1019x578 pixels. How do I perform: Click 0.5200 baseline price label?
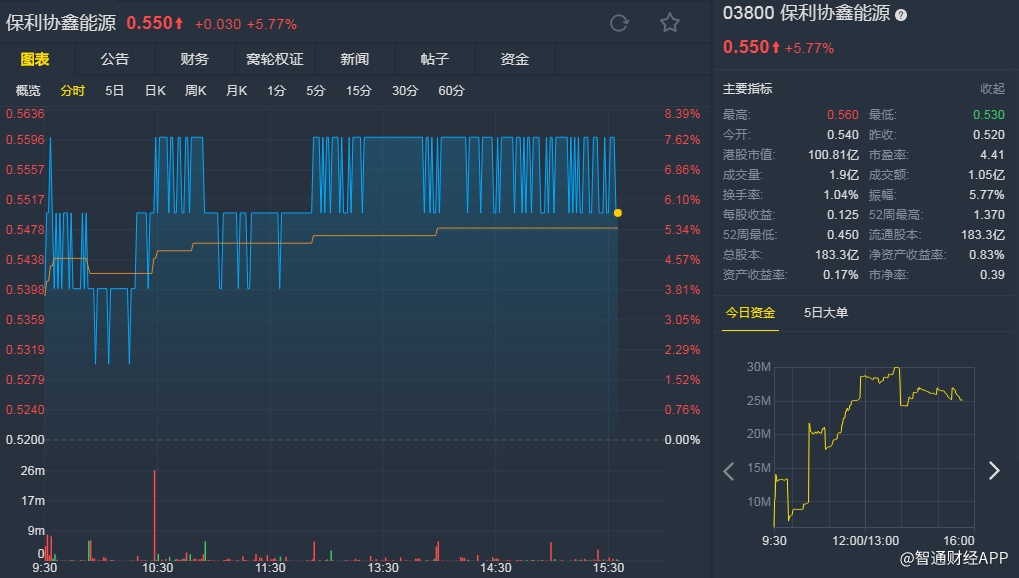click(25, 440)
